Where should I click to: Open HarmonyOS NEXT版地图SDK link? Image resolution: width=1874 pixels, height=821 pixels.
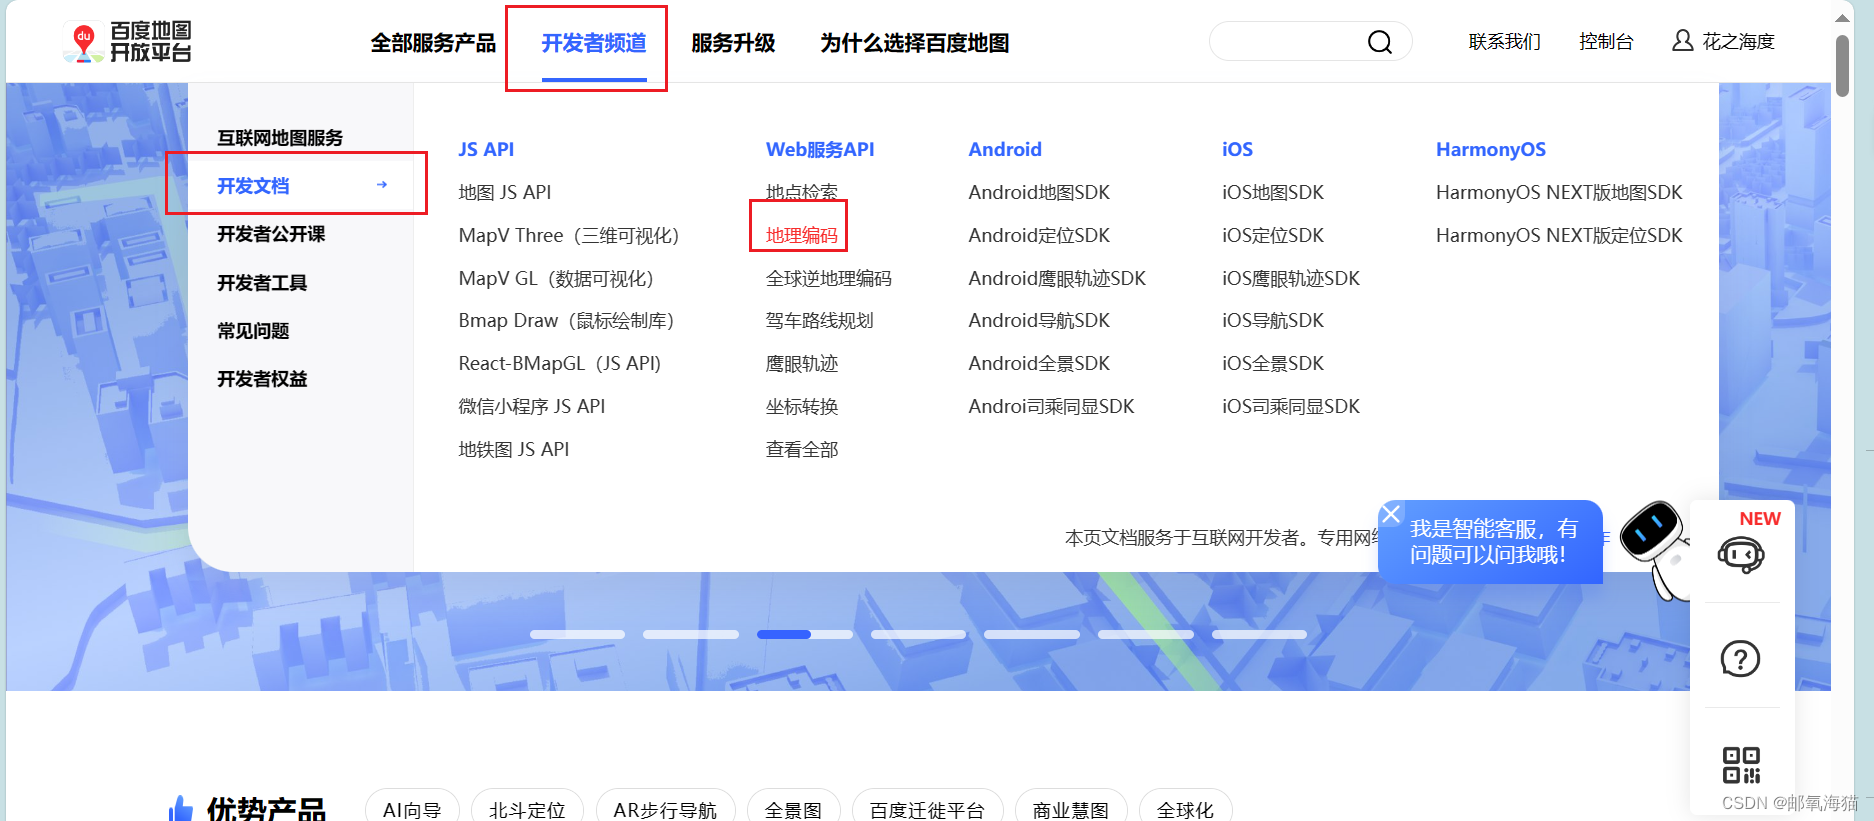point(1559,192)
